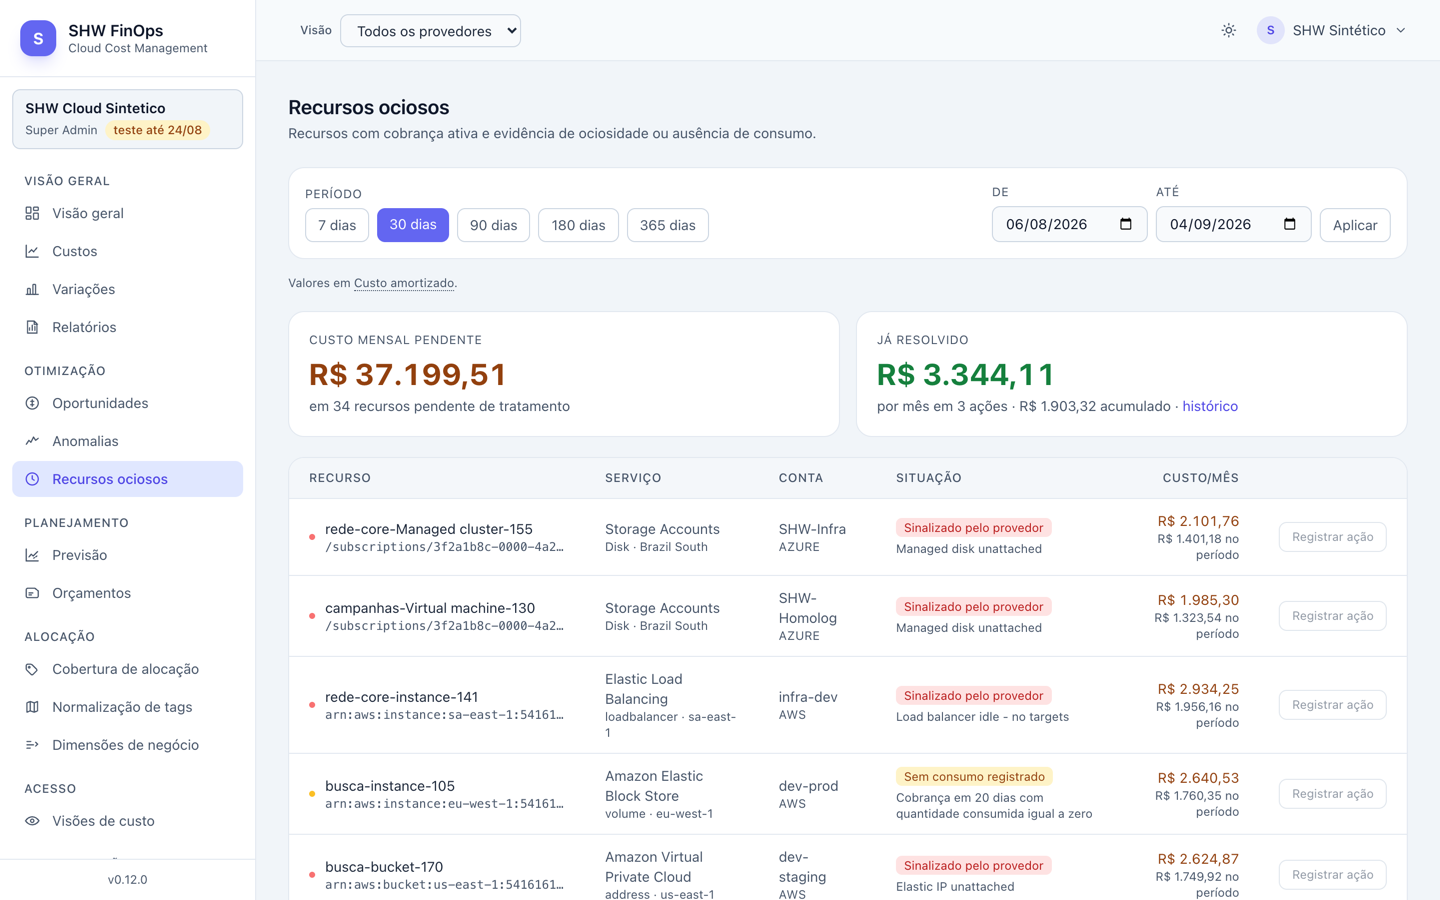Select the 7 dias period
This screenshot has height=900, width=1440.
337,225
